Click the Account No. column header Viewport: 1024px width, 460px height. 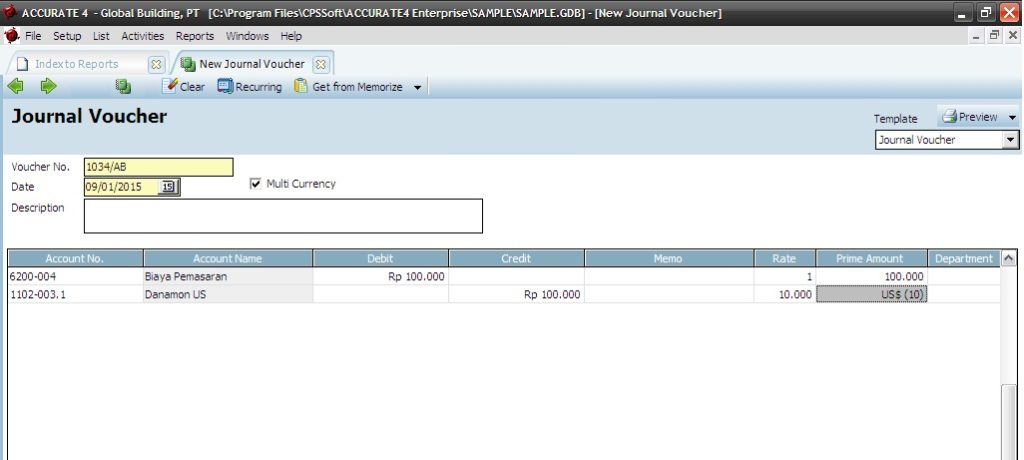[x=75, y=258]
